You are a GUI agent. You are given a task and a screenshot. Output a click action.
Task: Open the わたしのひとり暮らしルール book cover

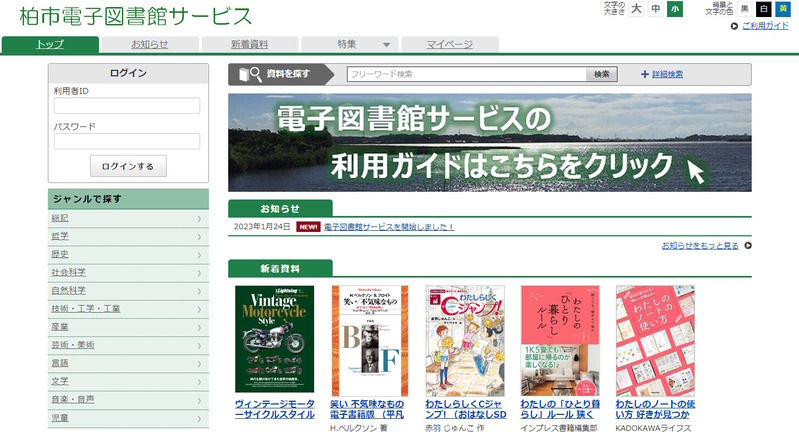click(x=560, y=341)
